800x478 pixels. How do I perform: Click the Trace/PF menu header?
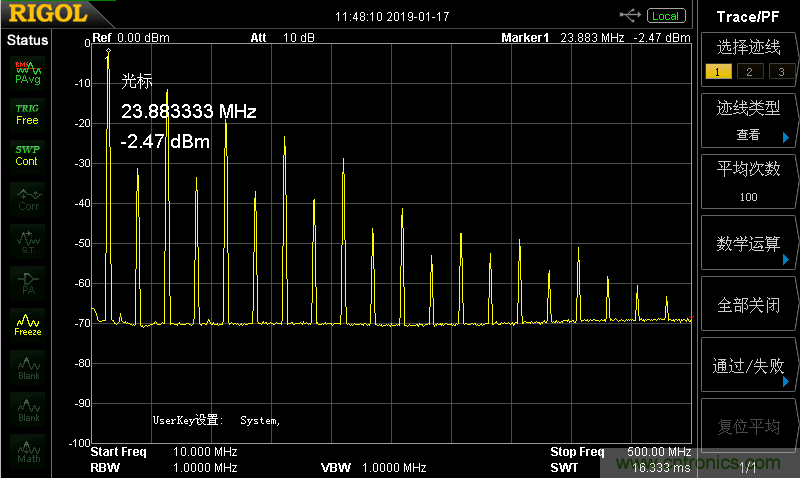coord(748,16)
